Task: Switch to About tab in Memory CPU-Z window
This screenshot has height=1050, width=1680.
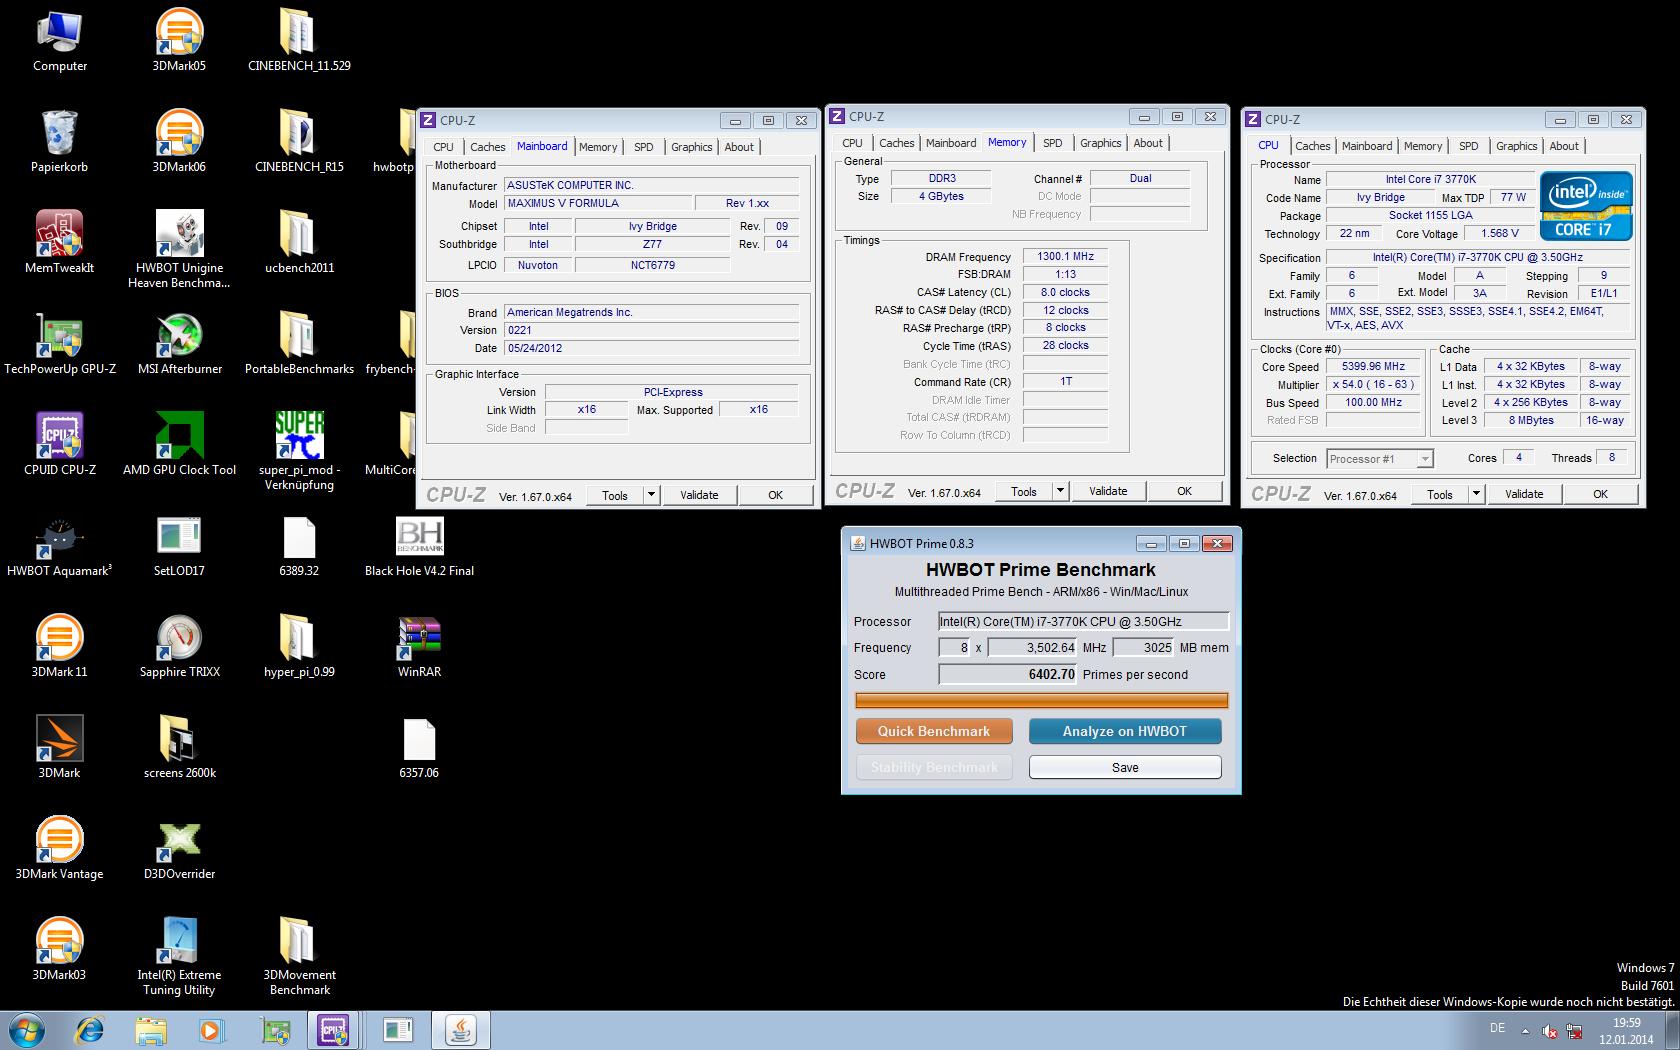Action: (1148, 143)
